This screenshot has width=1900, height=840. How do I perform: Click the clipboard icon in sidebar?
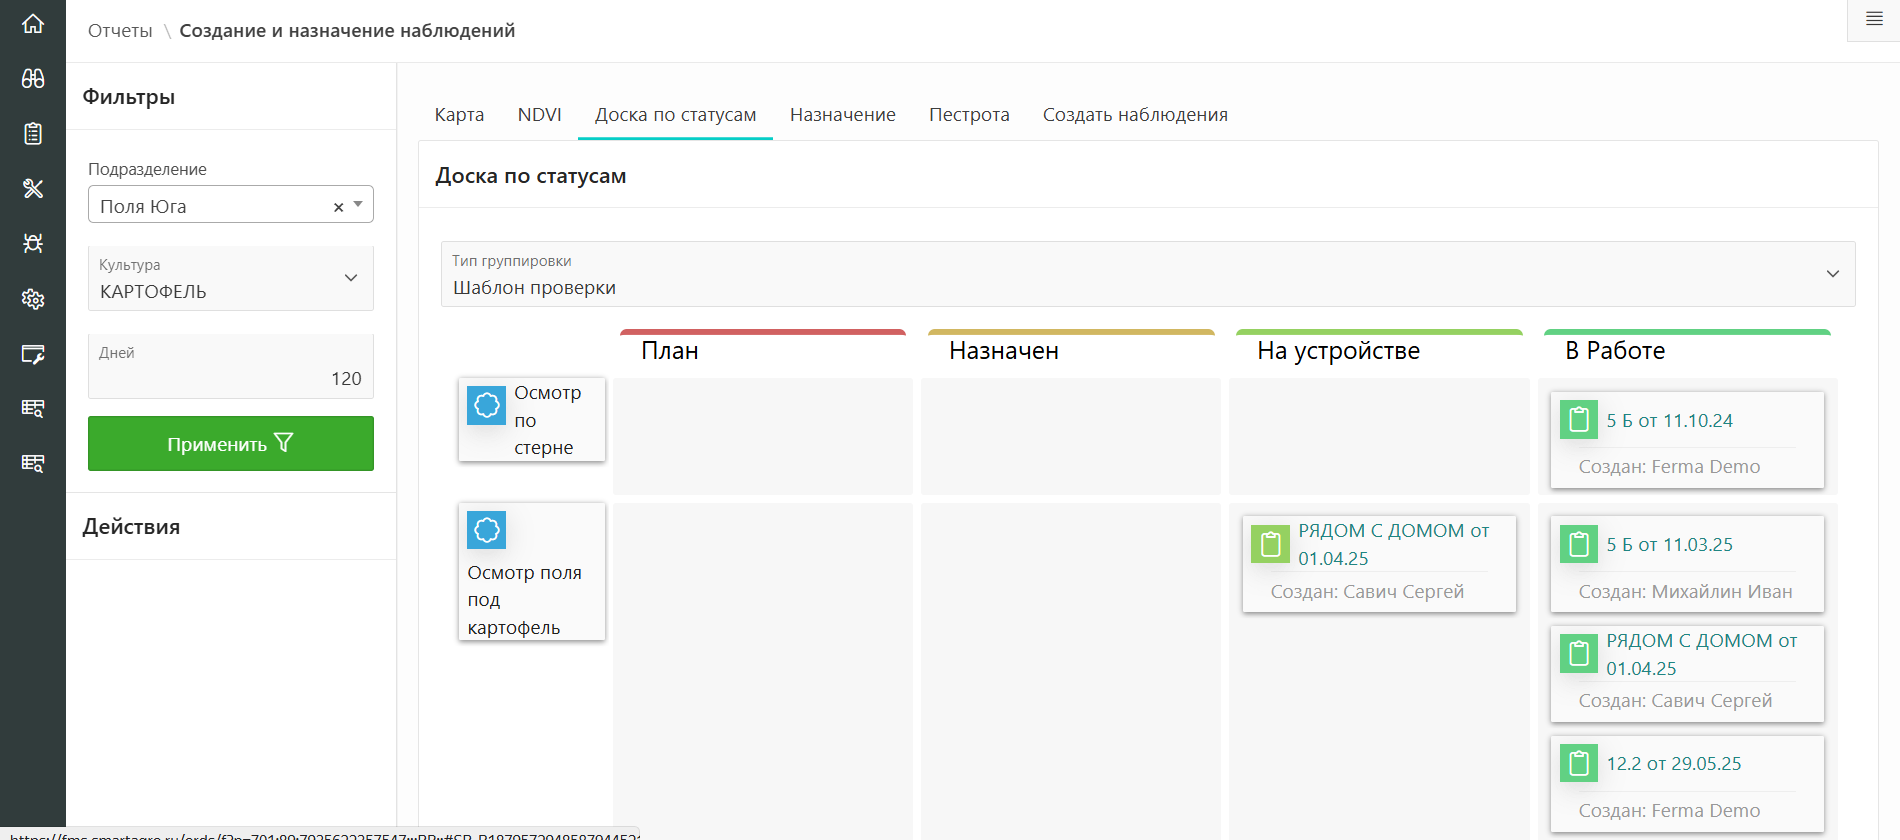[33, 133]
